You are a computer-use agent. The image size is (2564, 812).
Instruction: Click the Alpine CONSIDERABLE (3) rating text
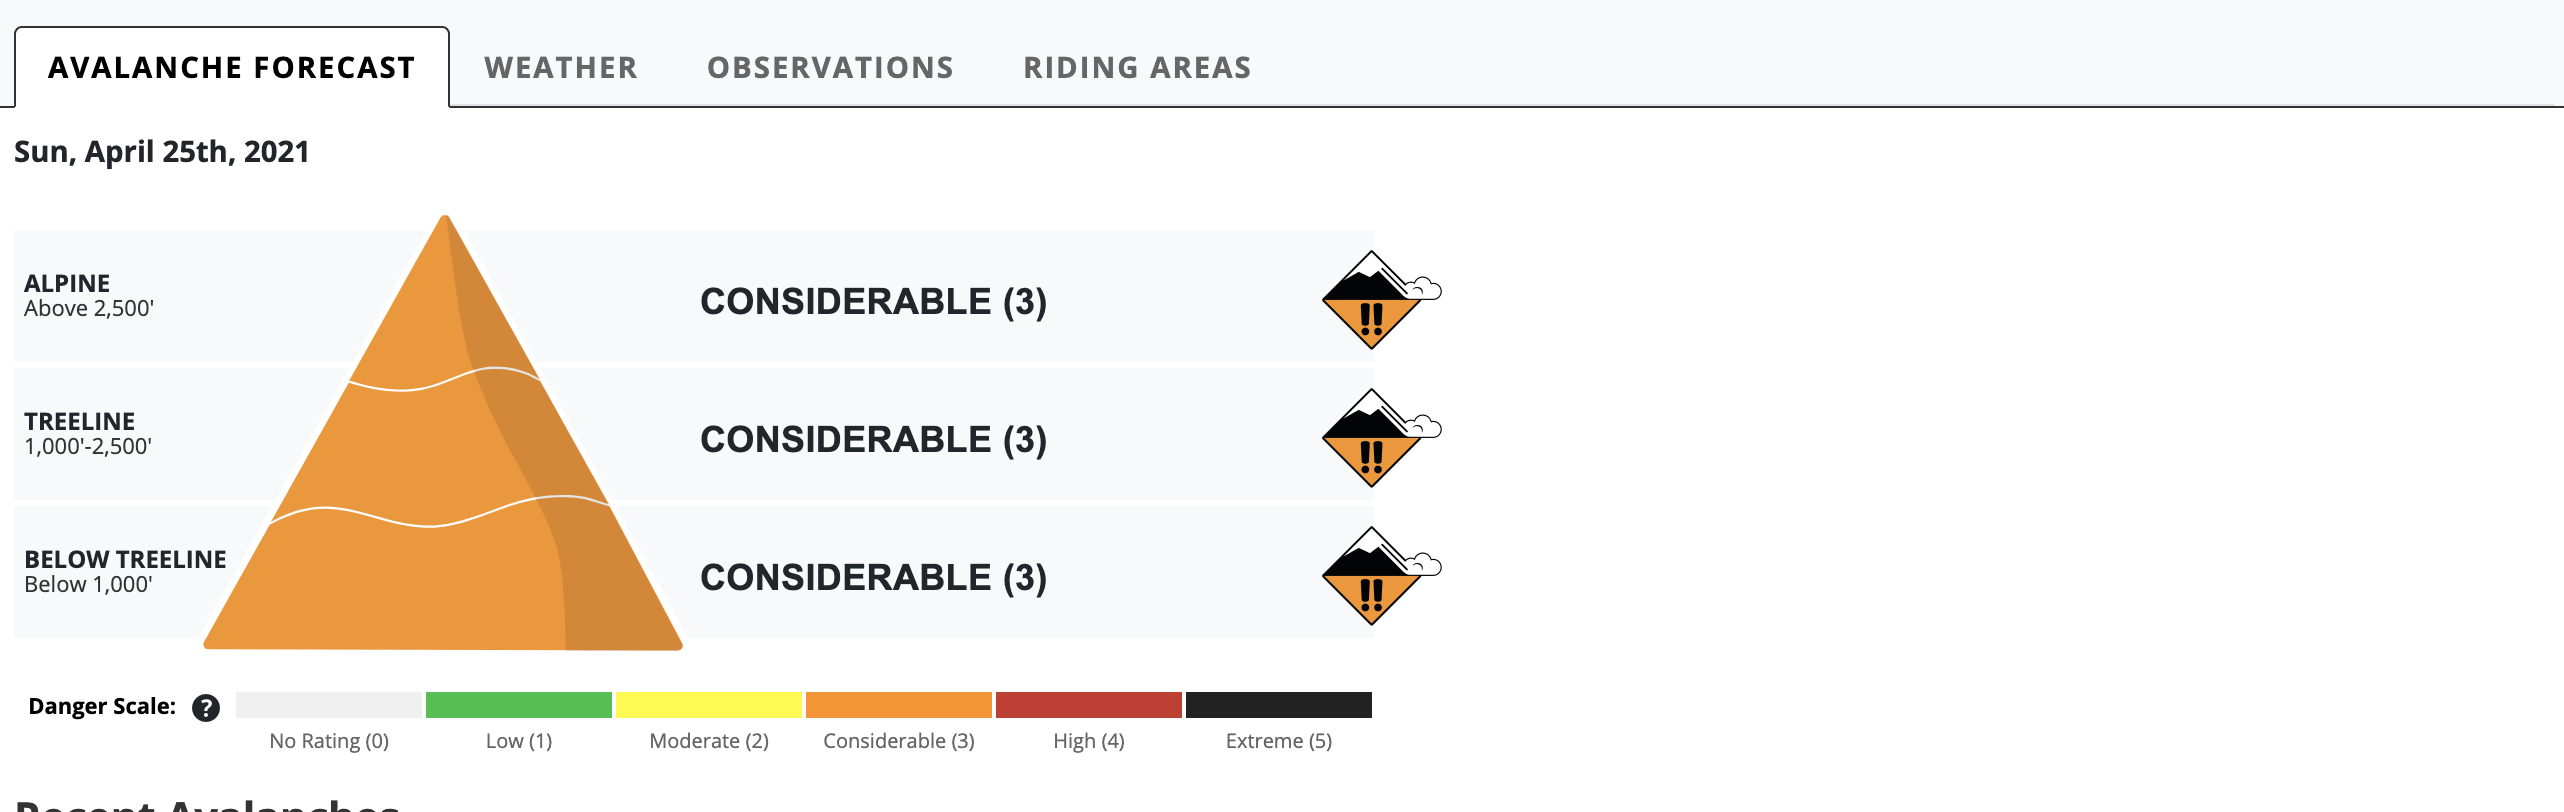873,301
